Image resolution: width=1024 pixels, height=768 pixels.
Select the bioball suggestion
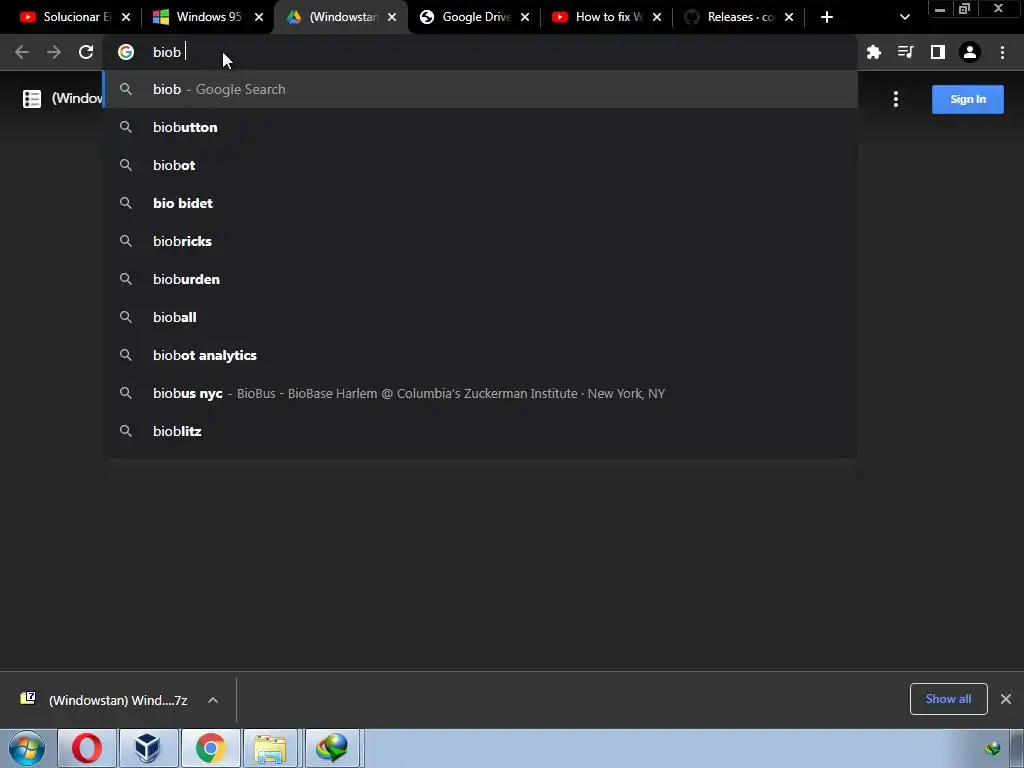(x=480, y=317)
